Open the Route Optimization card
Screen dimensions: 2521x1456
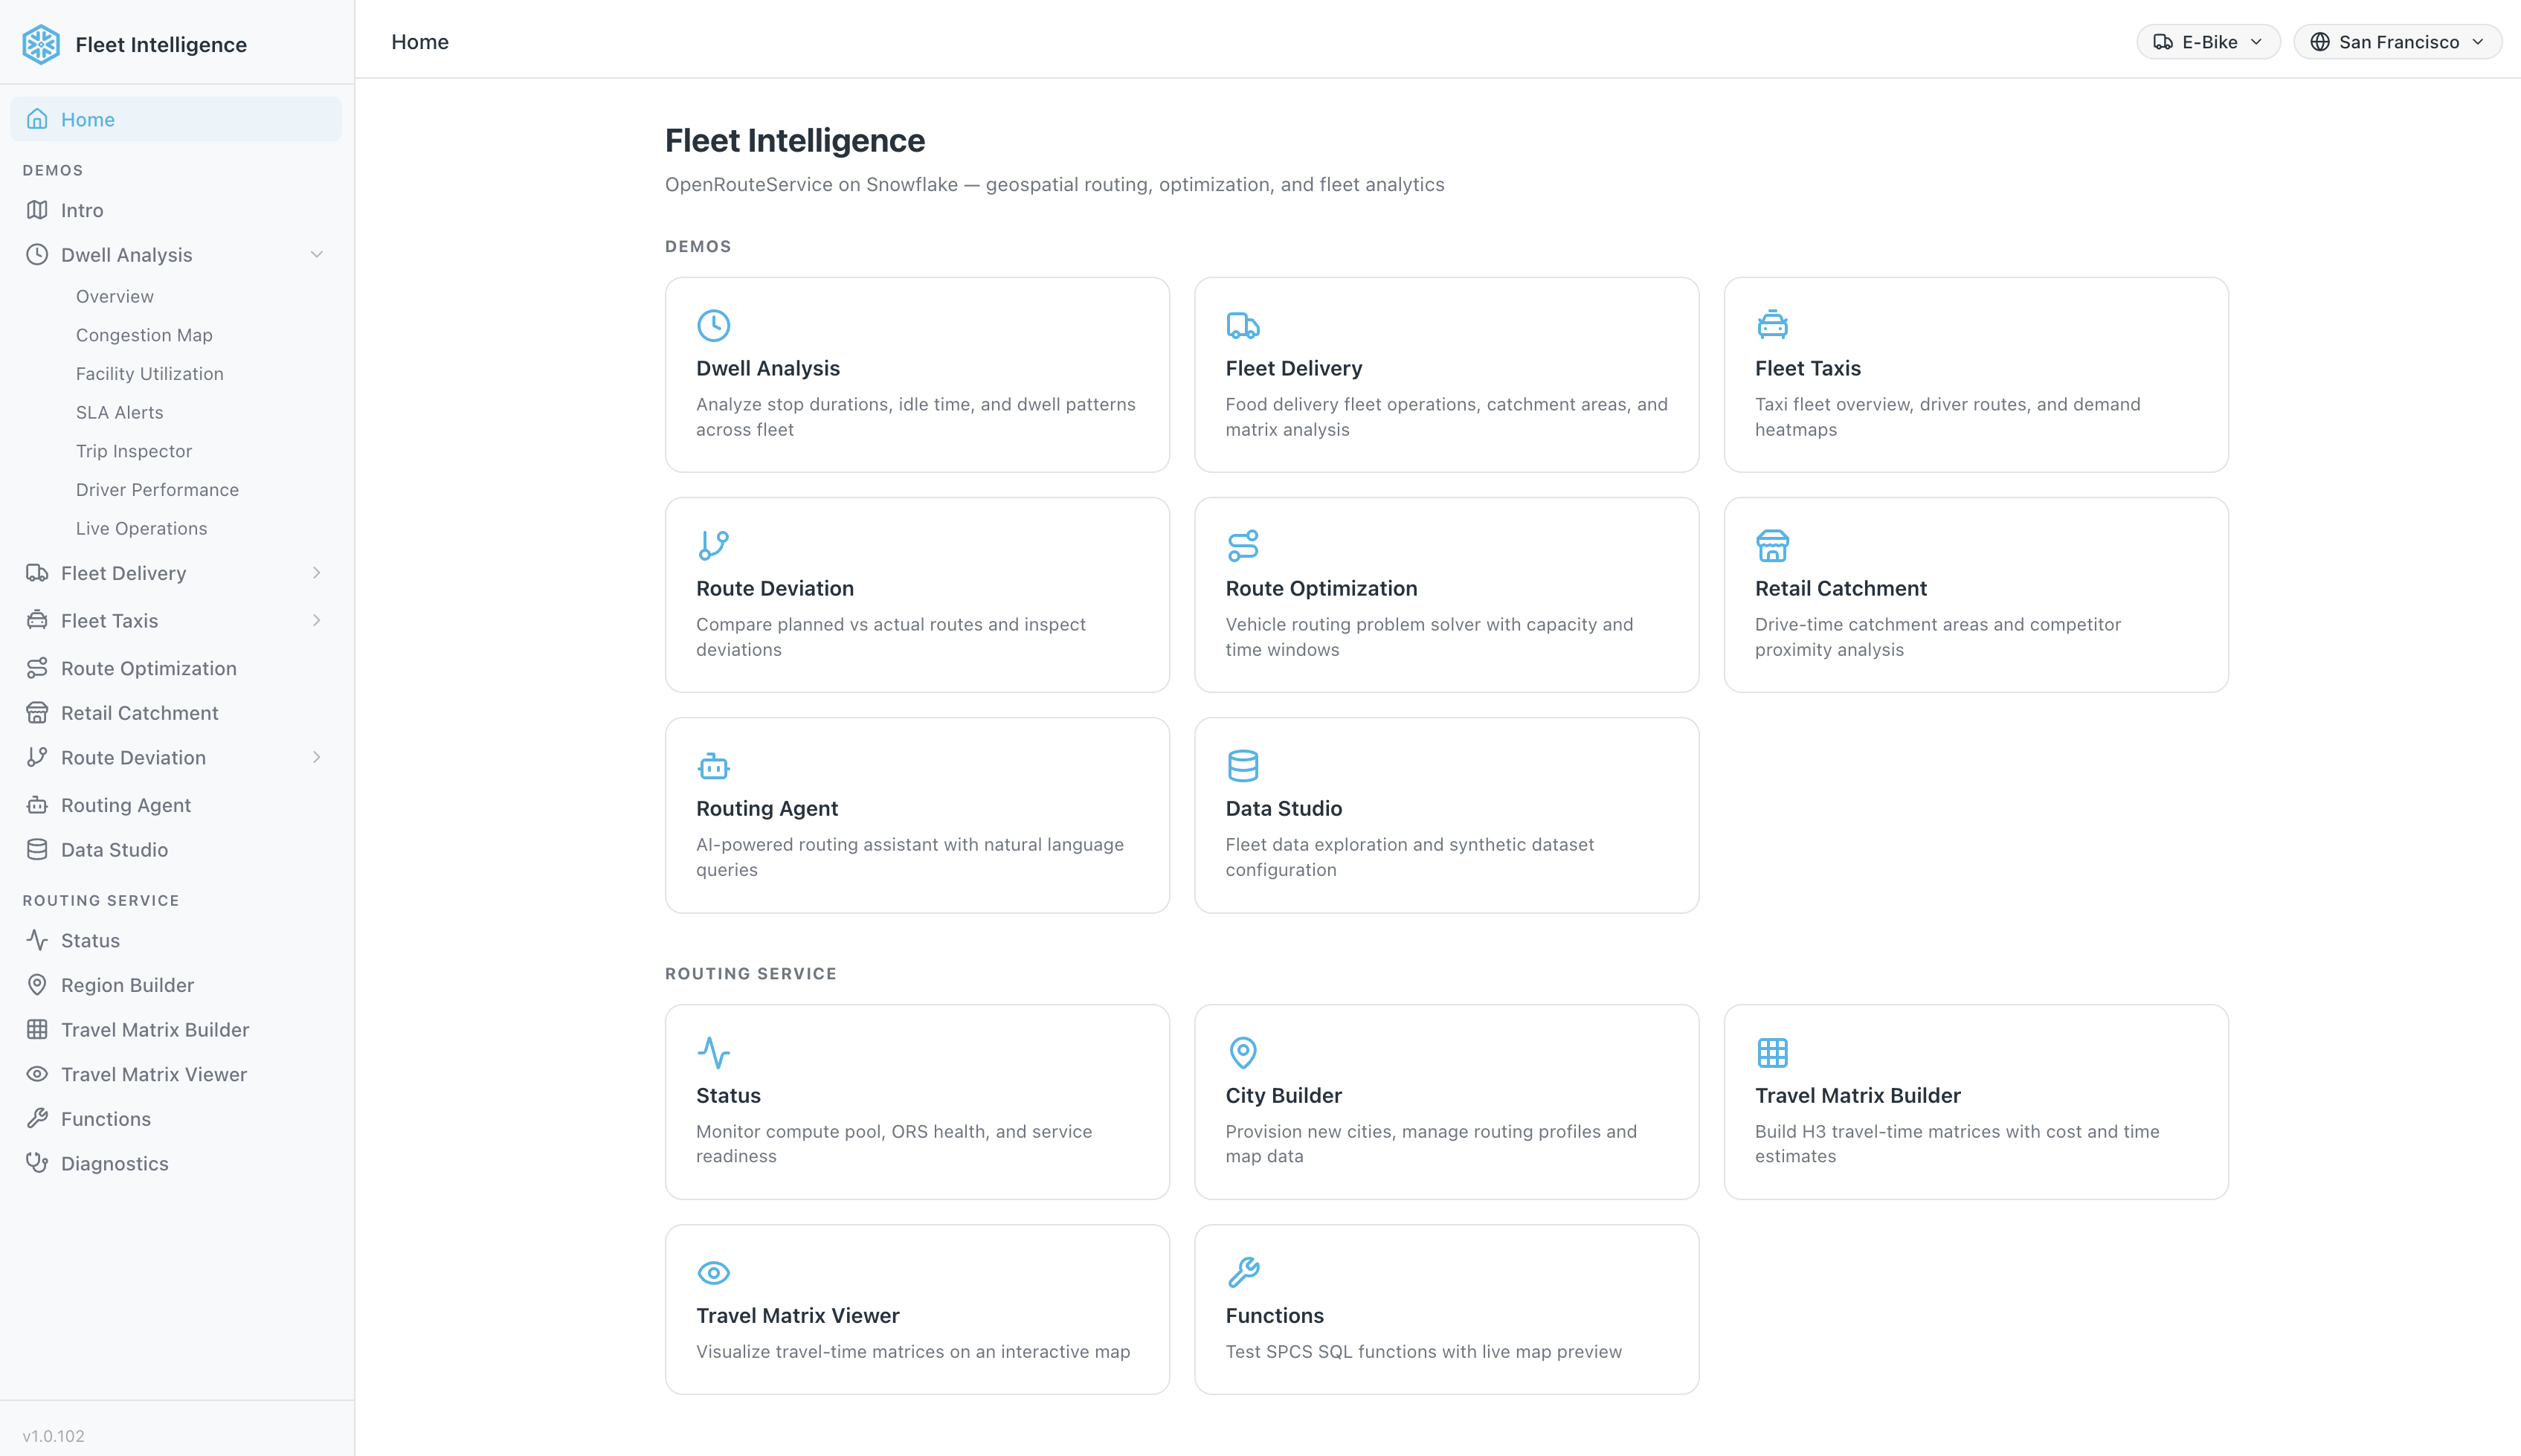(1446, 595)
